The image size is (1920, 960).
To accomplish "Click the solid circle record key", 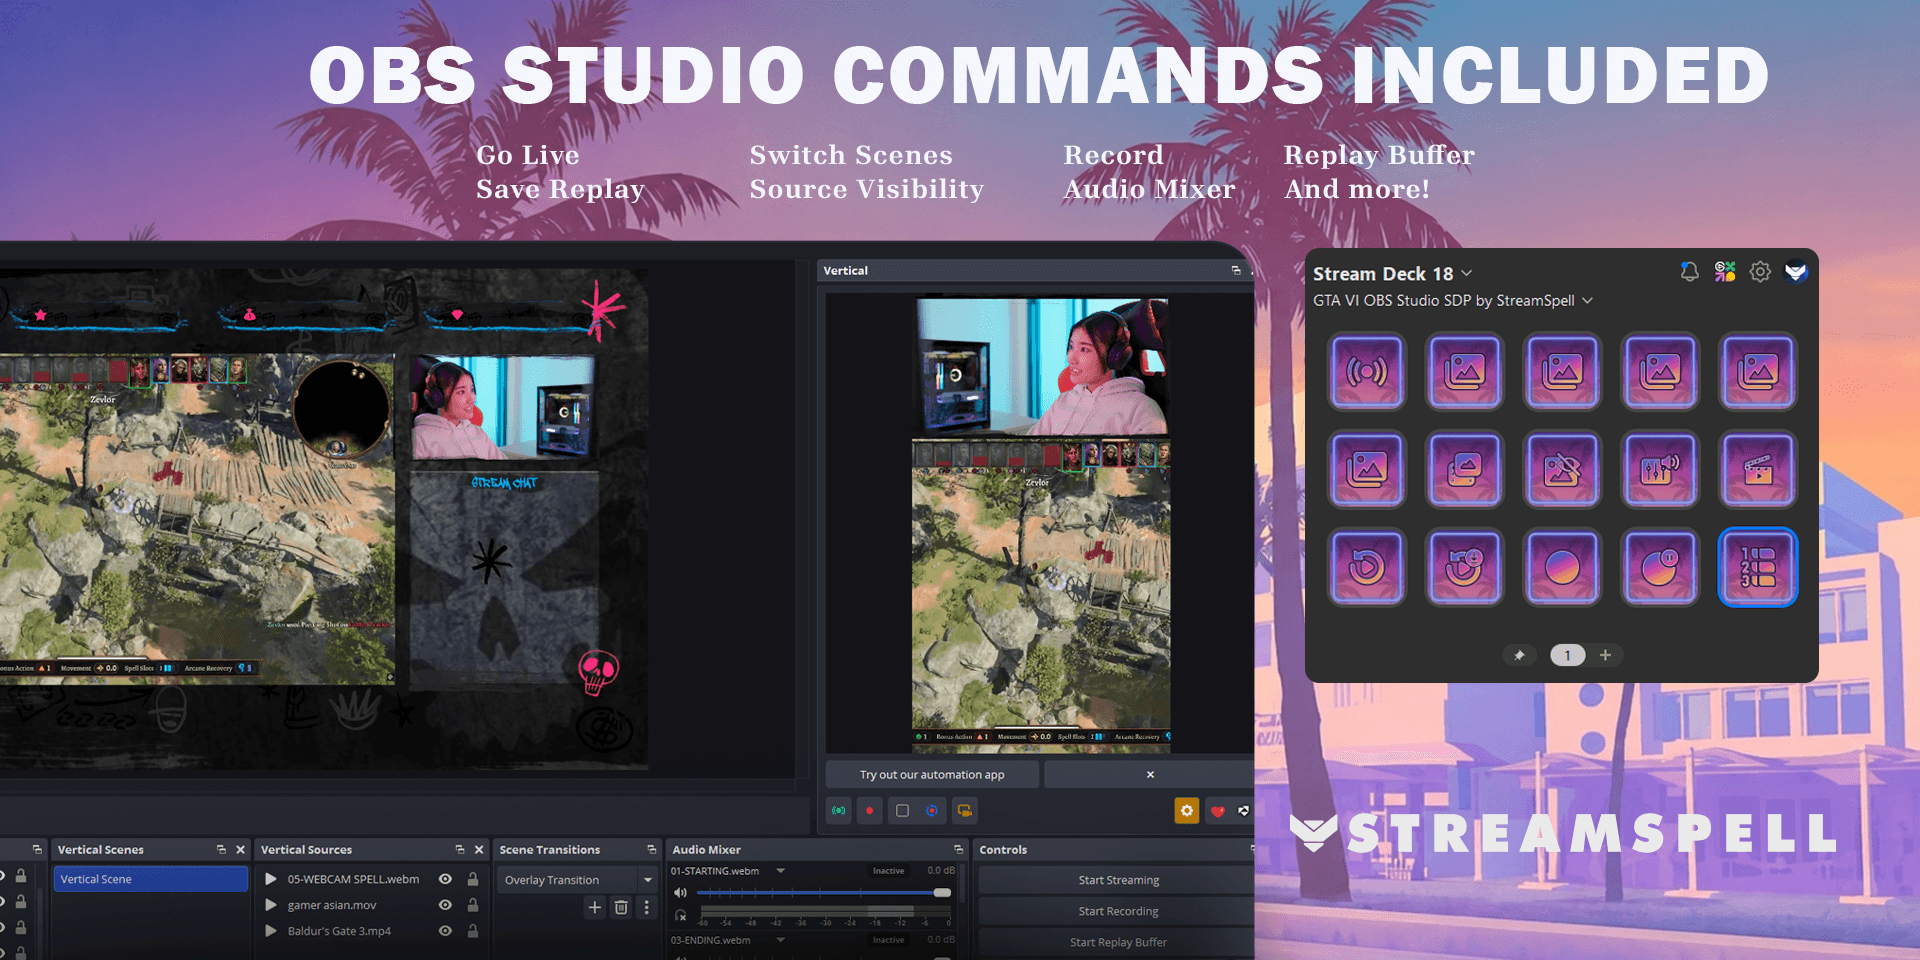I will pos(1563,567).
